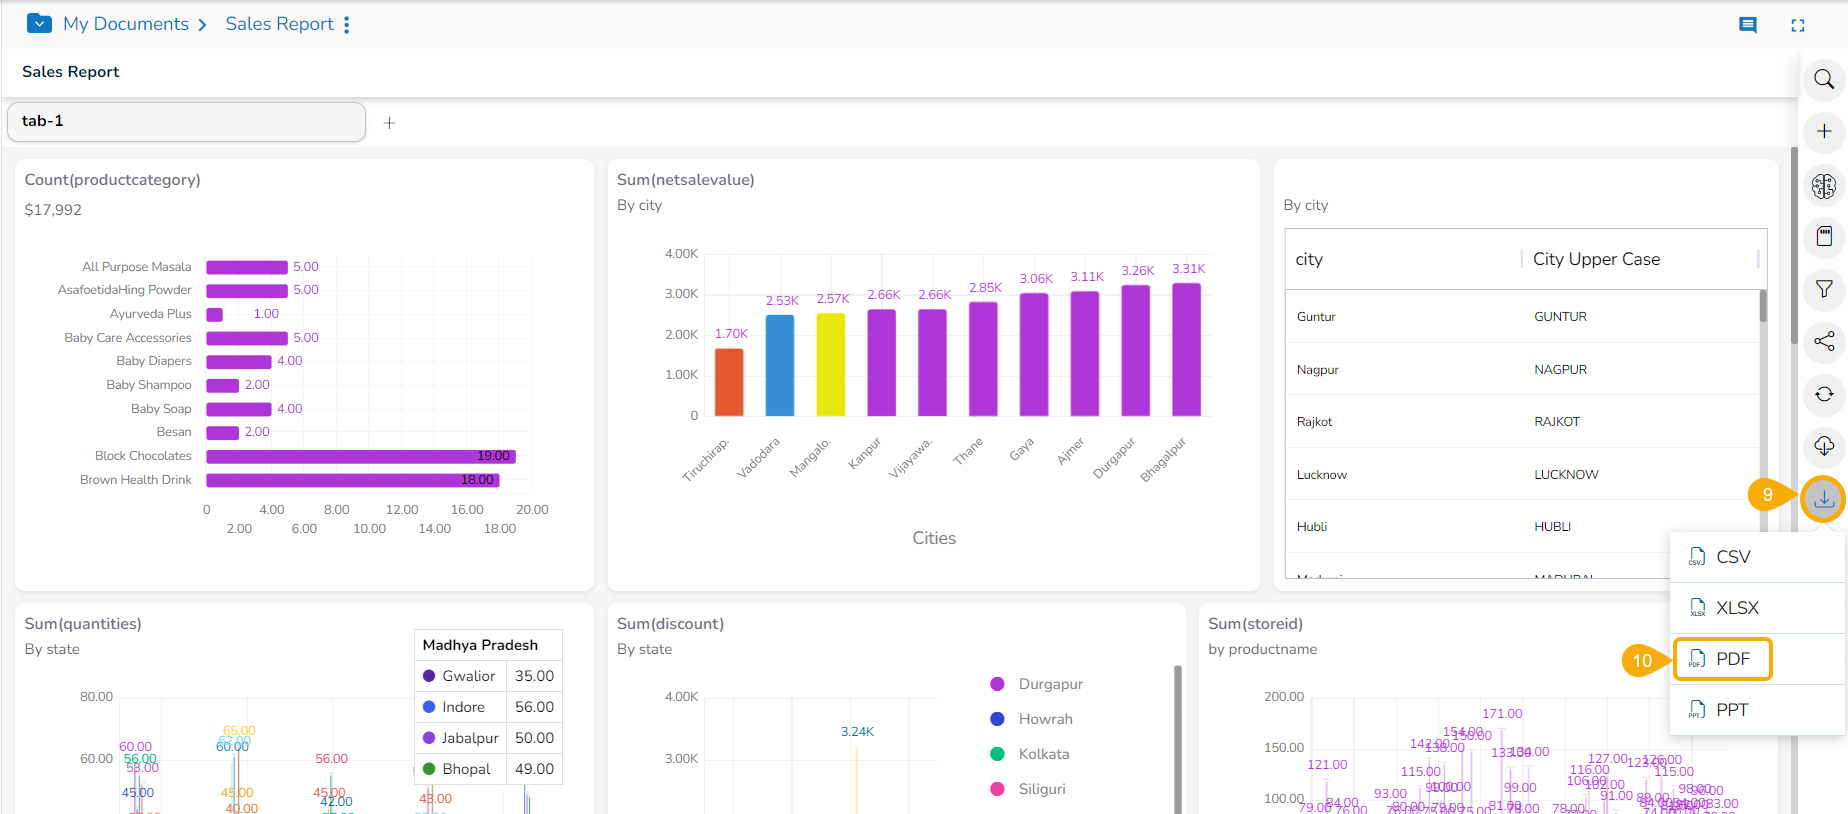Viewport: 1848px width, 814px height.
Task: Click the refresh icon in sidebar
Action: [x=1824, y=394]
